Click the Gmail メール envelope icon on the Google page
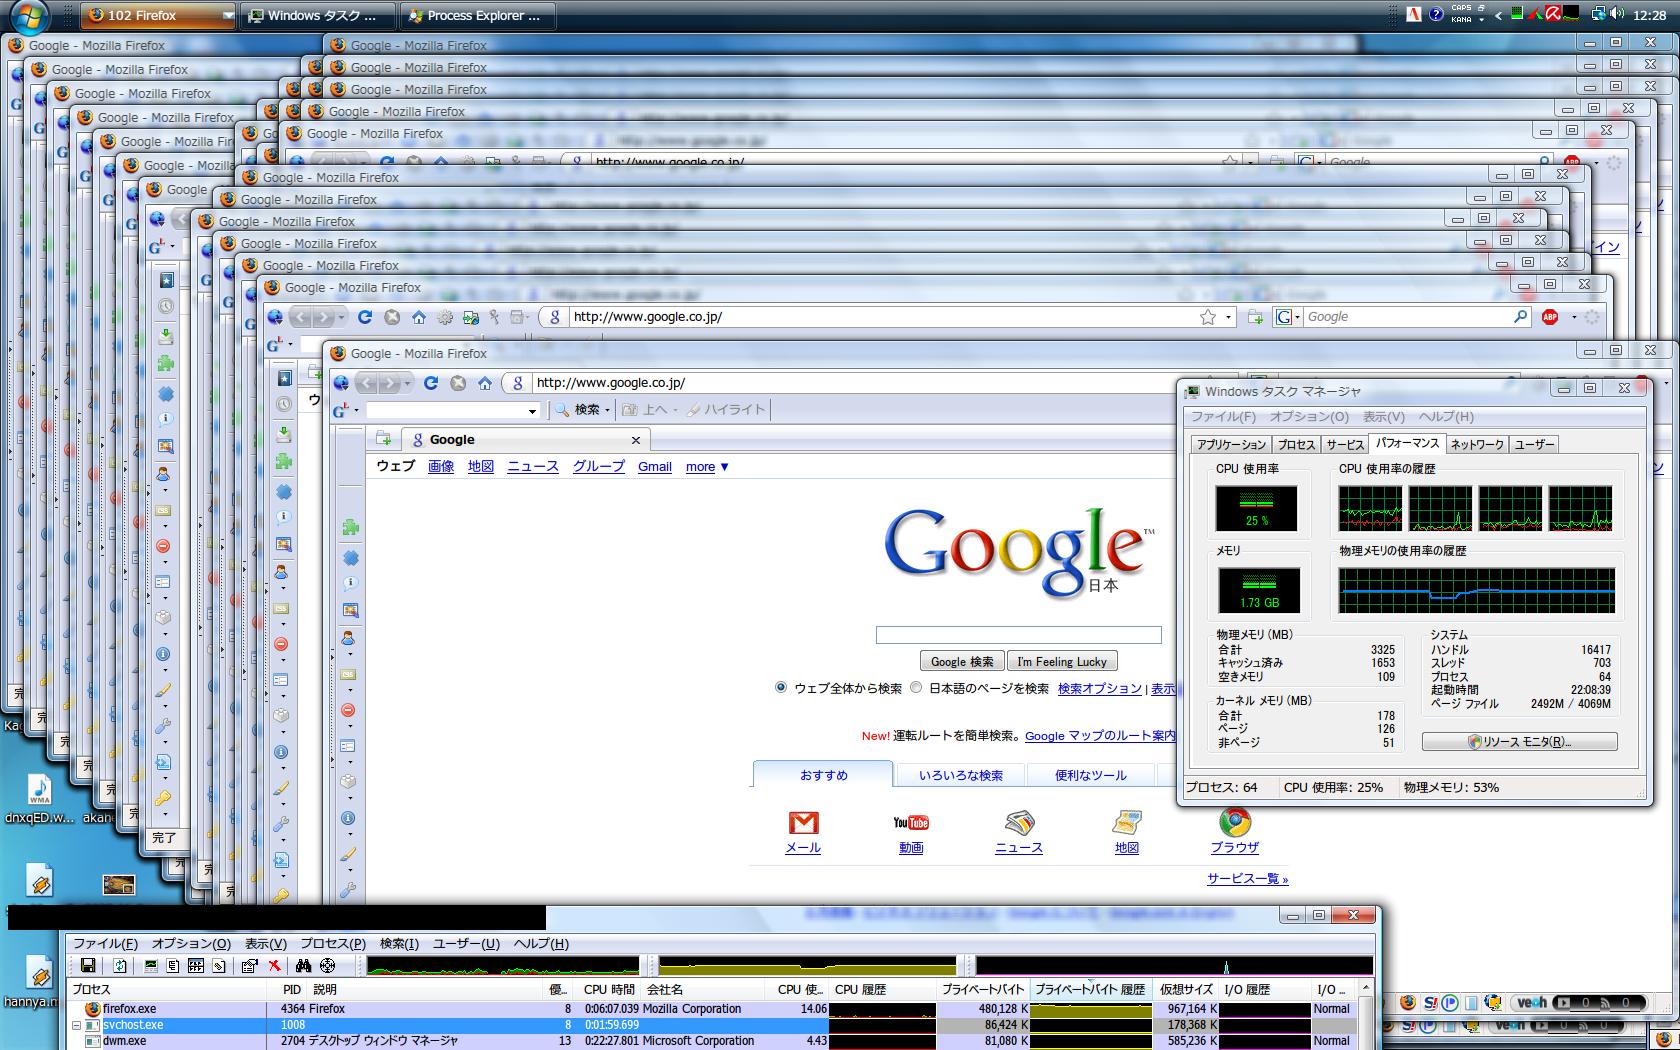Screen dimensions: 1680x1050 click(803, 823)
